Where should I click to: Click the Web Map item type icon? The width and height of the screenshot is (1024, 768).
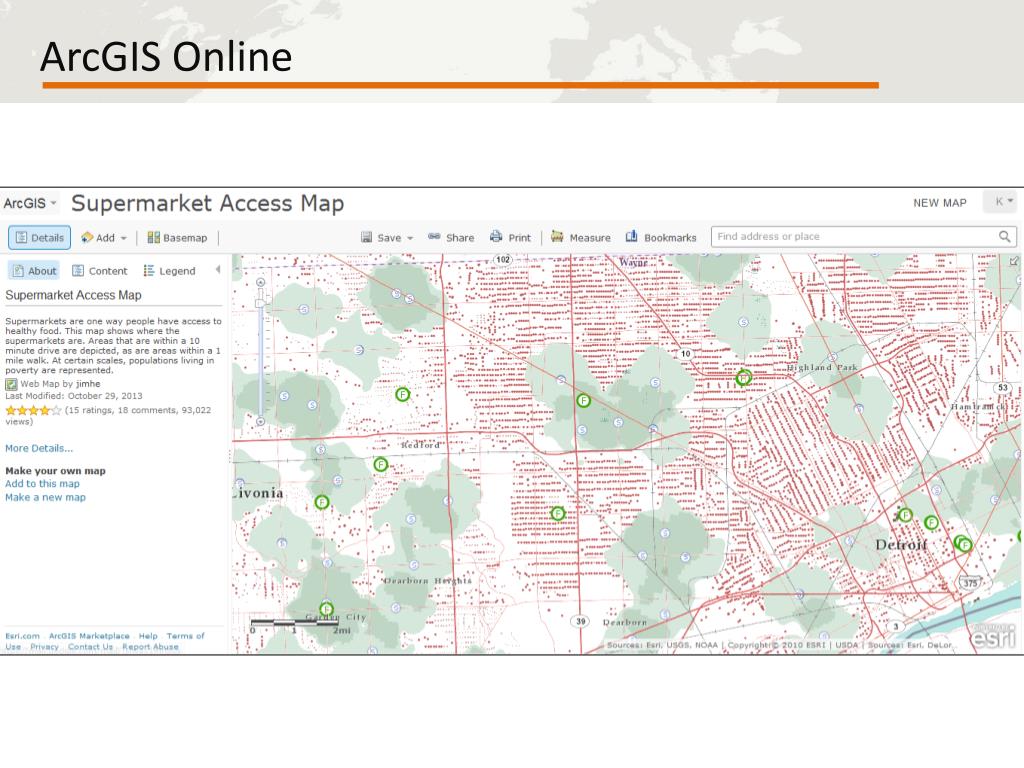point(11,384)
